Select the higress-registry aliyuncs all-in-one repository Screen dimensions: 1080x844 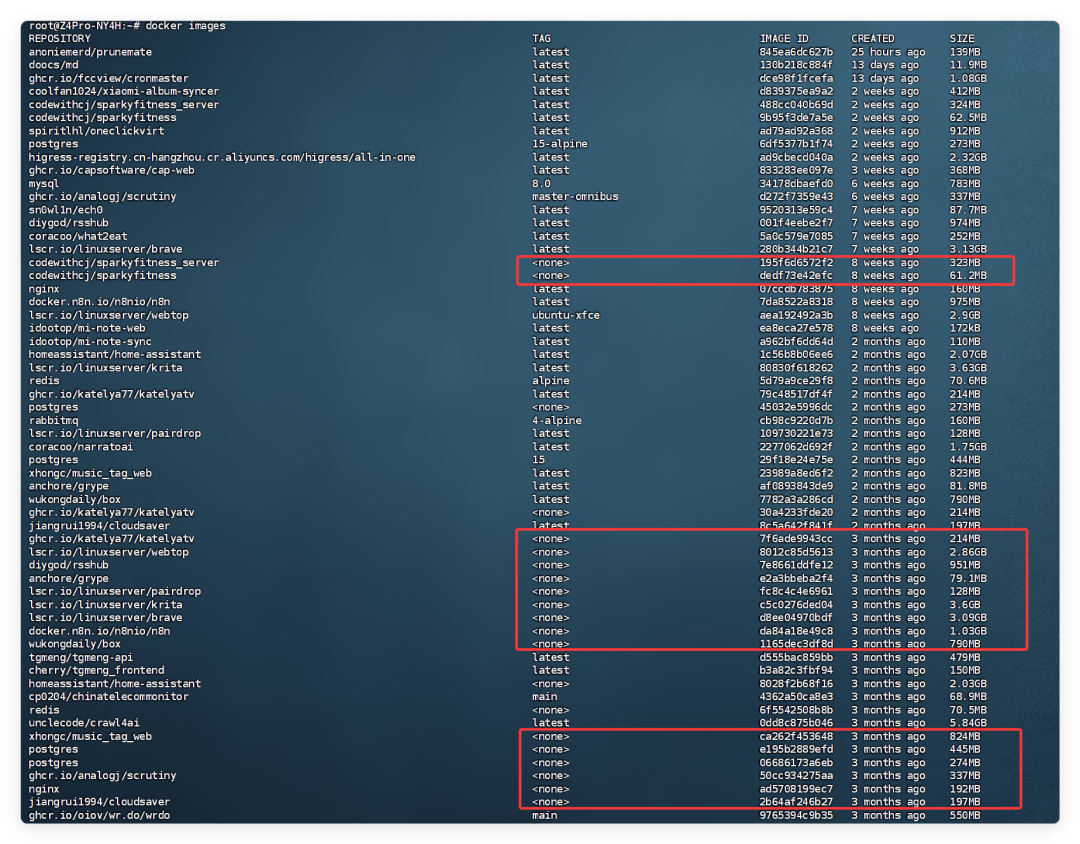tap(222, 157)
